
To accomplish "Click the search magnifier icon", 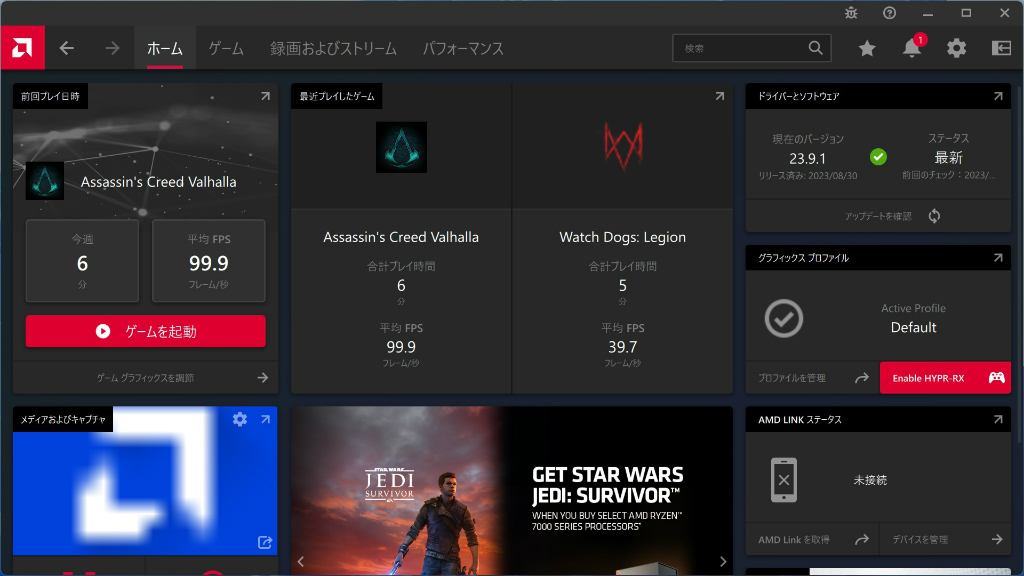I will coord(816,48).
